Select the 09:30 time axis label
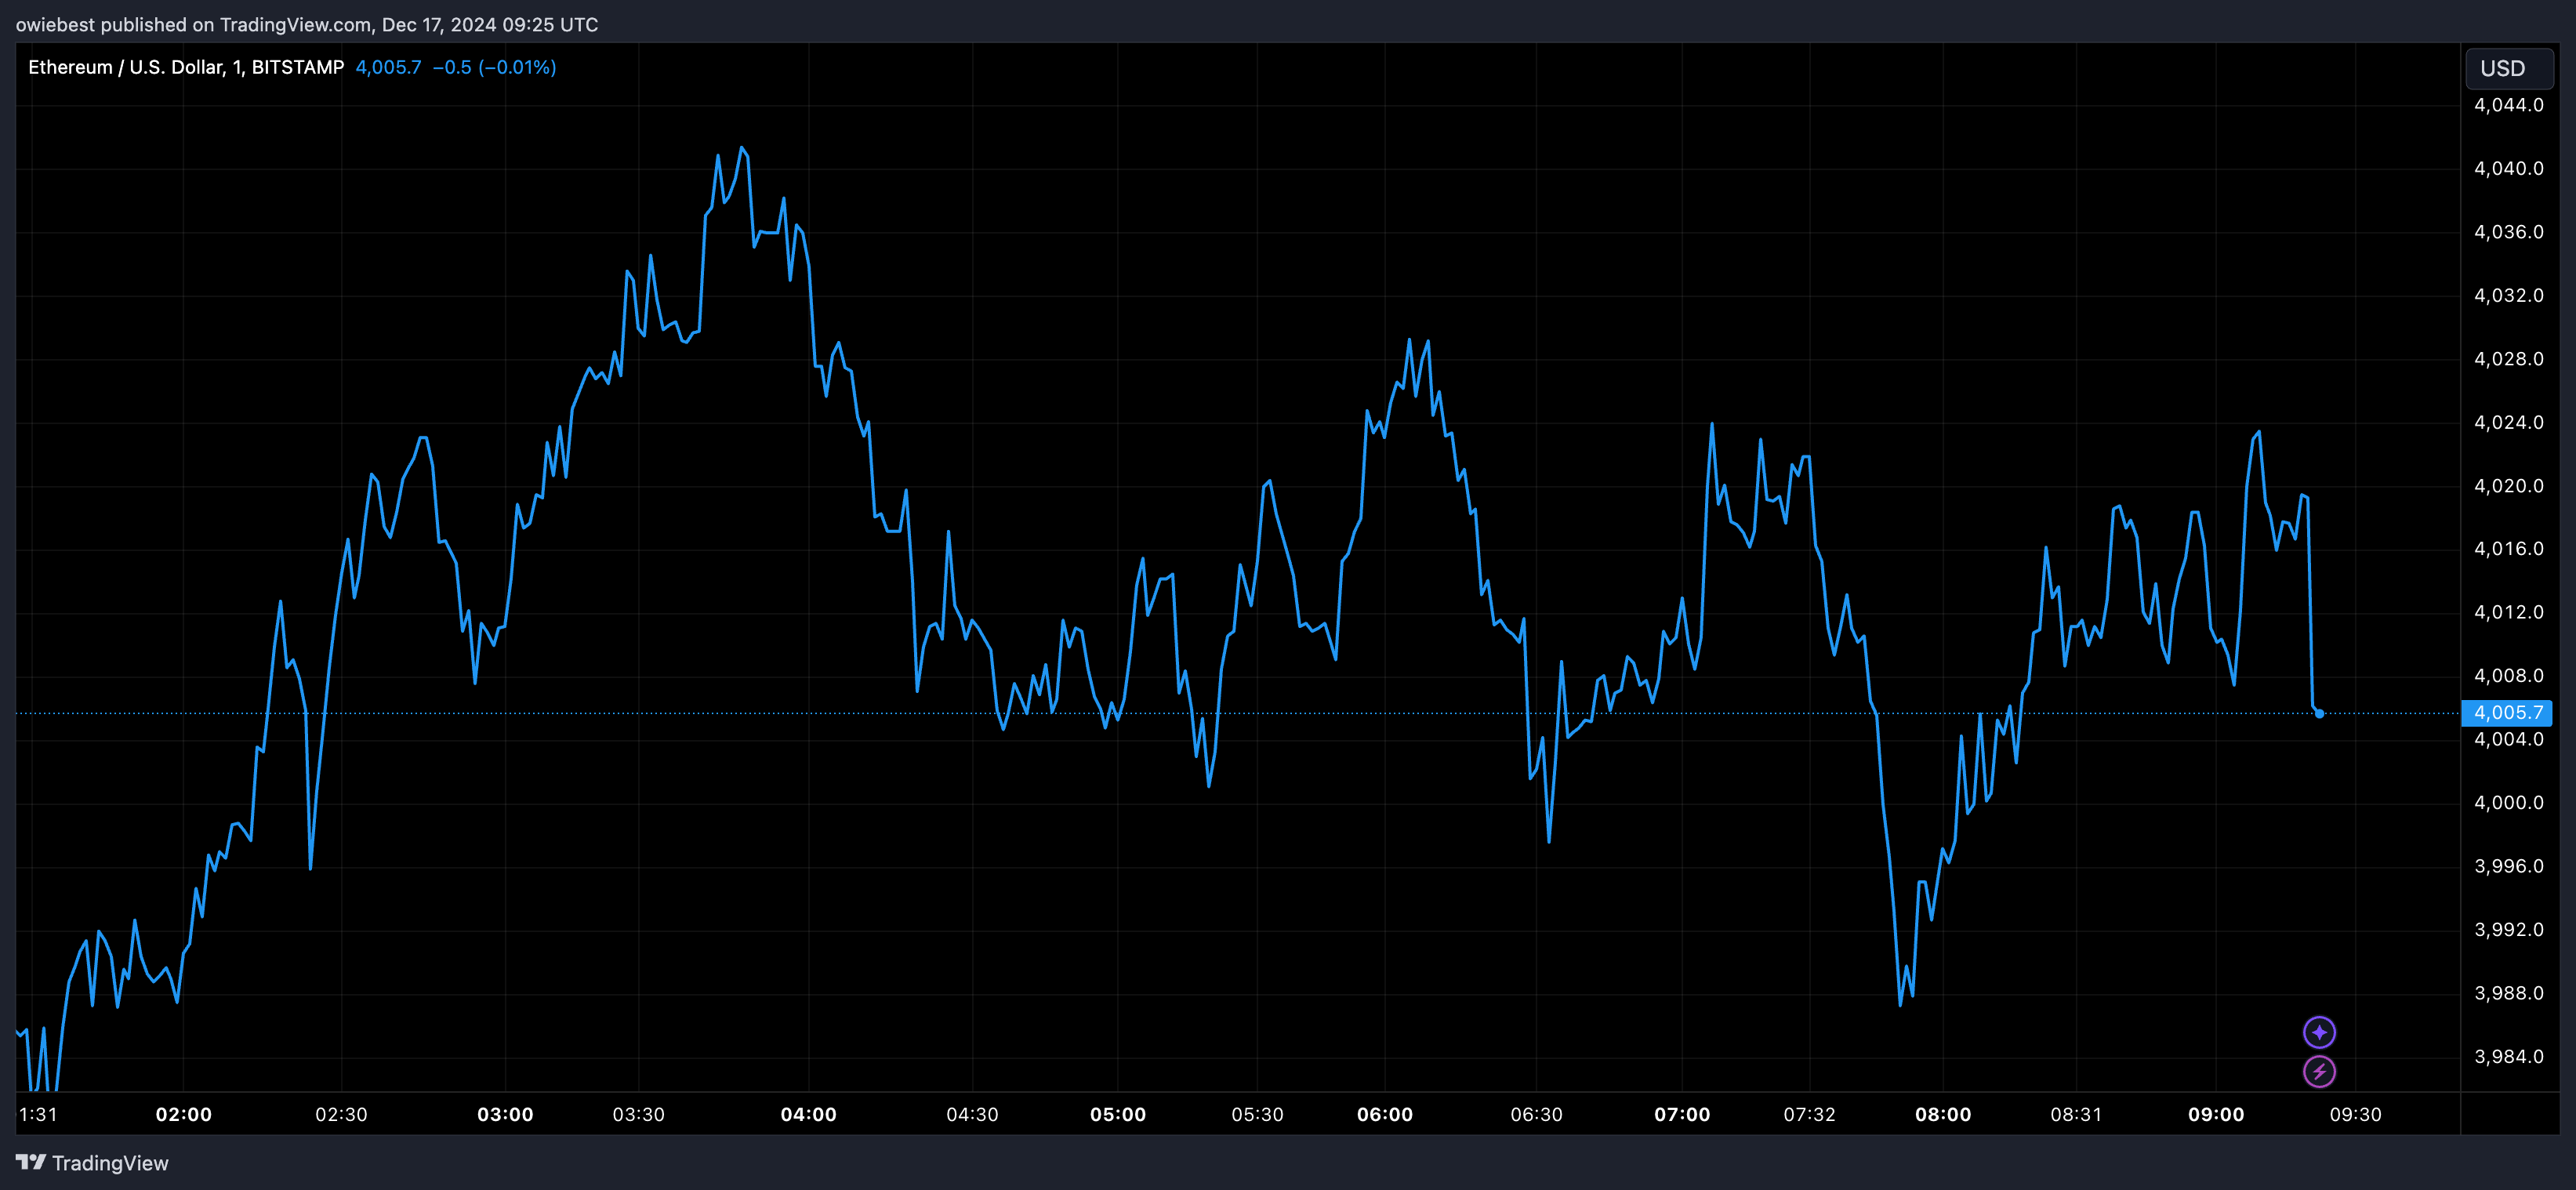Image resolution: width=2576 pixels, height=1190 pixels. 2356,1114
